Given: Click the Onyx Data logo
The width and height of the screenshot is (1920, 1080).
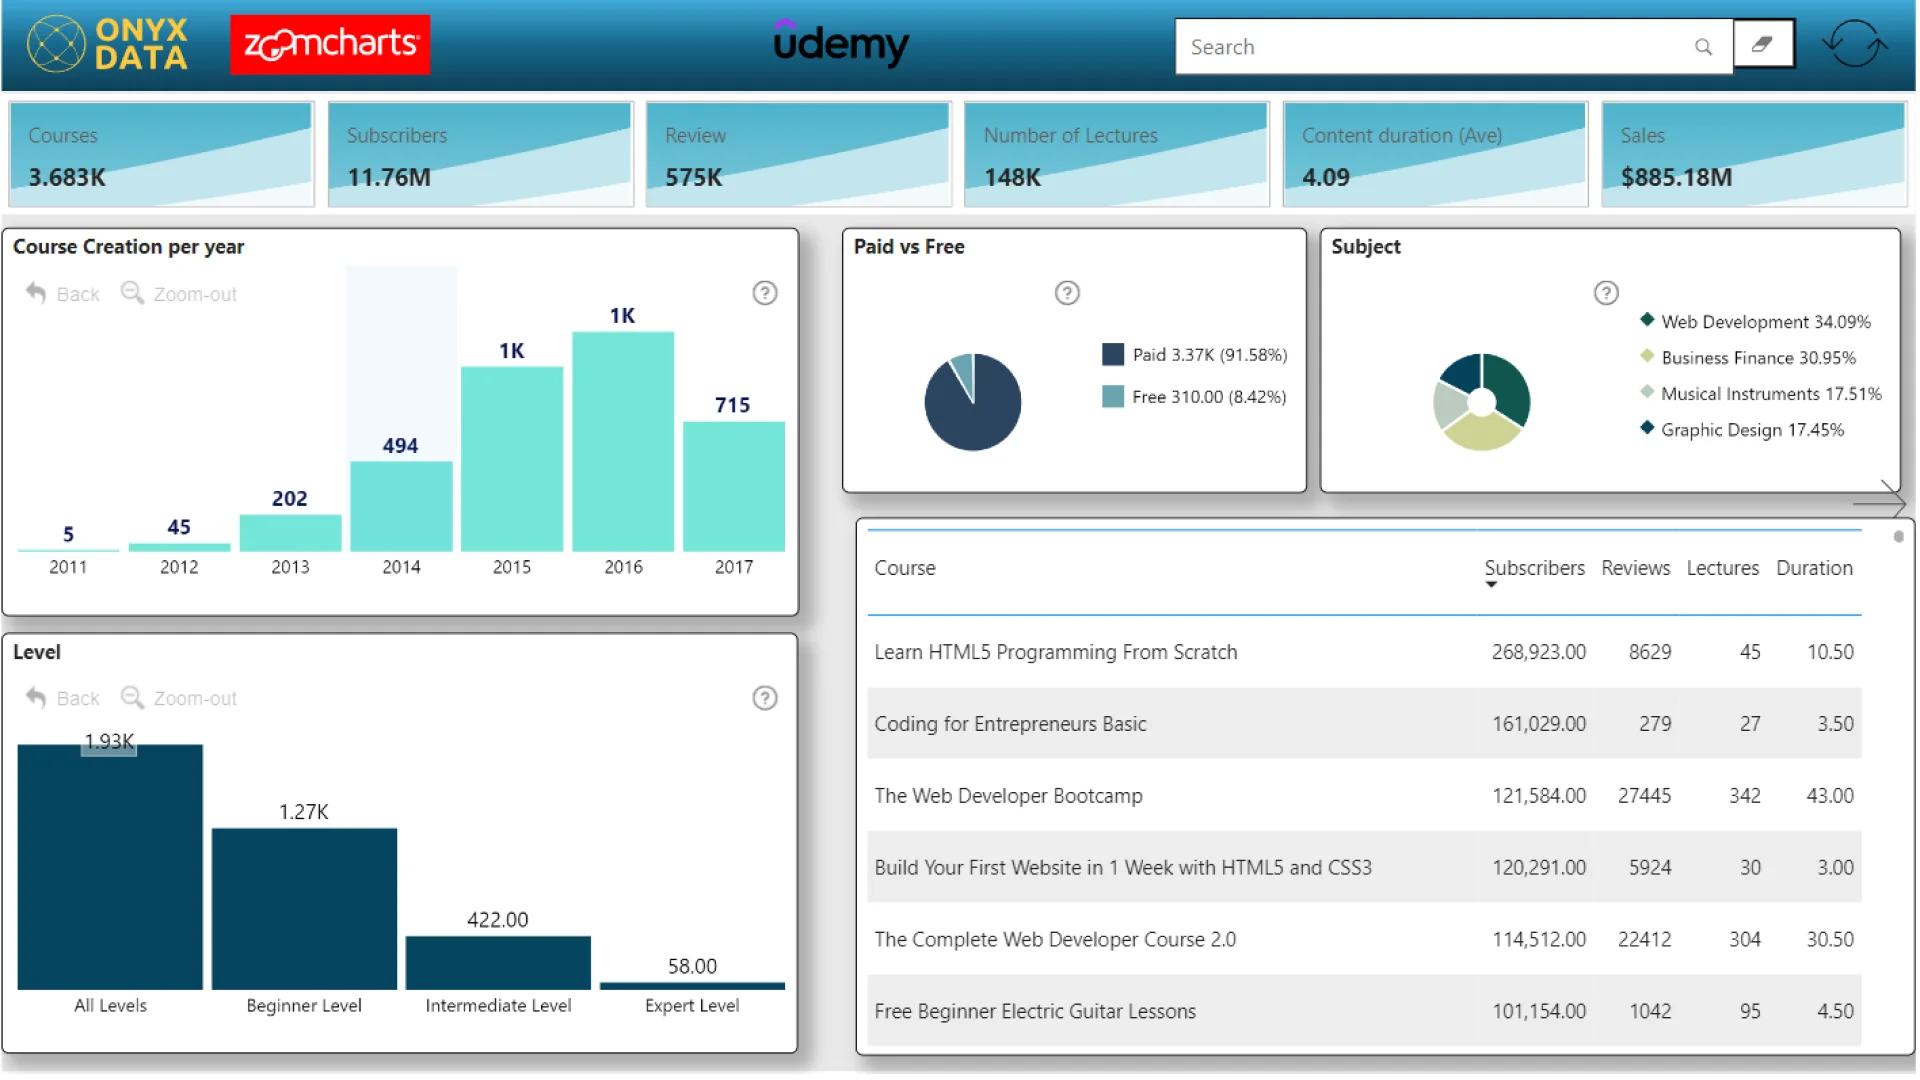Looking at the screenshot, I should point(108,44).
